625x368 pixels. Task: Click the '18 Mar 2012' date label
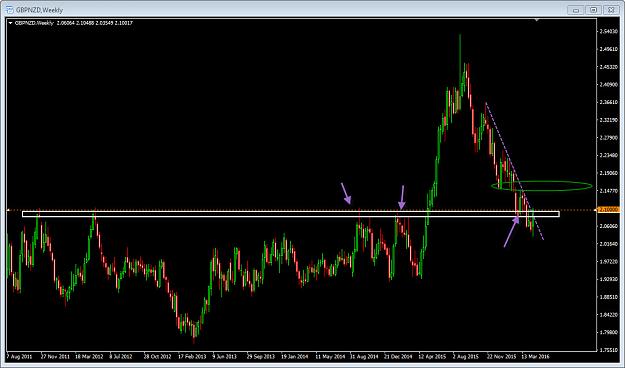click(89, 356)
